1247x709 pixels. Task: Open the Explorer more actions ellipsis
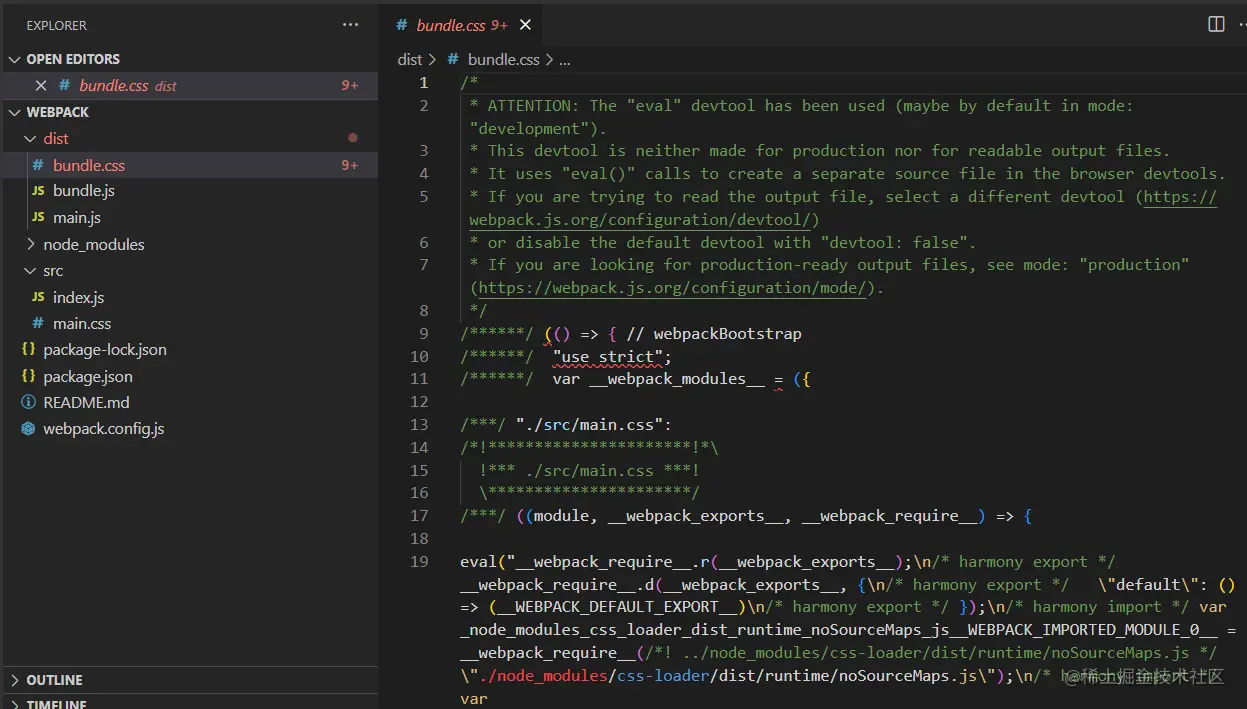(350, 25)
